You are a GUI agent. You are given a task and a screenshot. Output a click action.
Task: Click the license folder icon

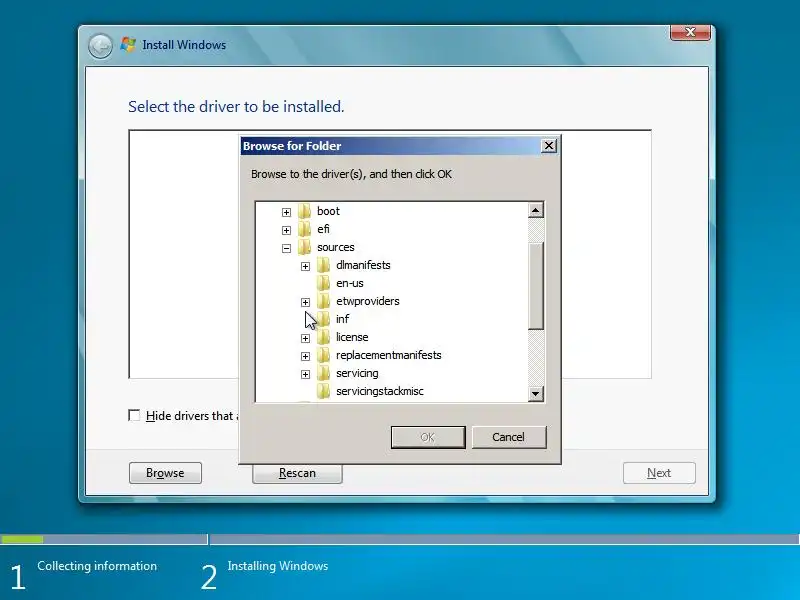click(323, 337)
